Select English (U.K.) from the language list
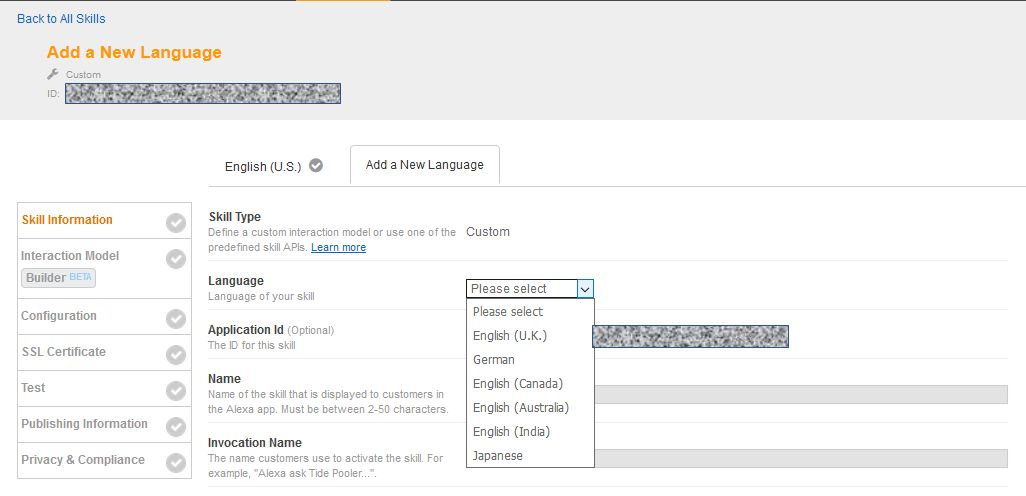 [510, 336]
